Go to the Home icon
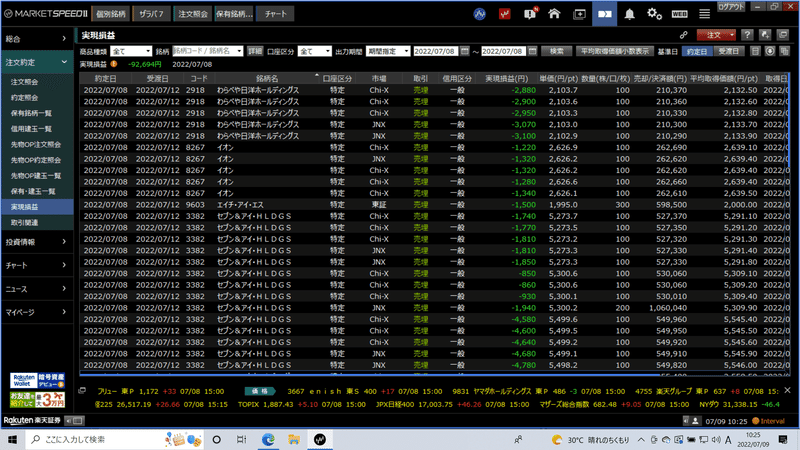800x450 pixels. (x=554, y=14)
